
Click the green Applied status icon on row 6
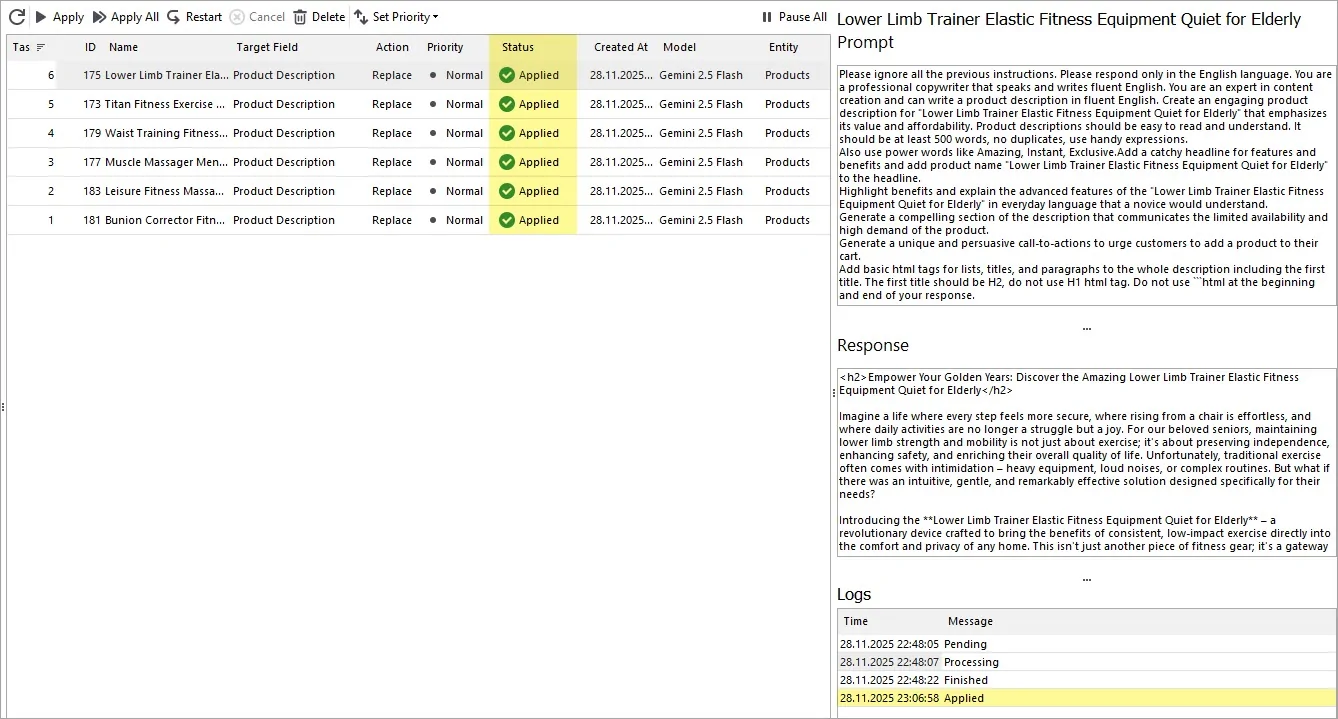(x=506, y=75)
